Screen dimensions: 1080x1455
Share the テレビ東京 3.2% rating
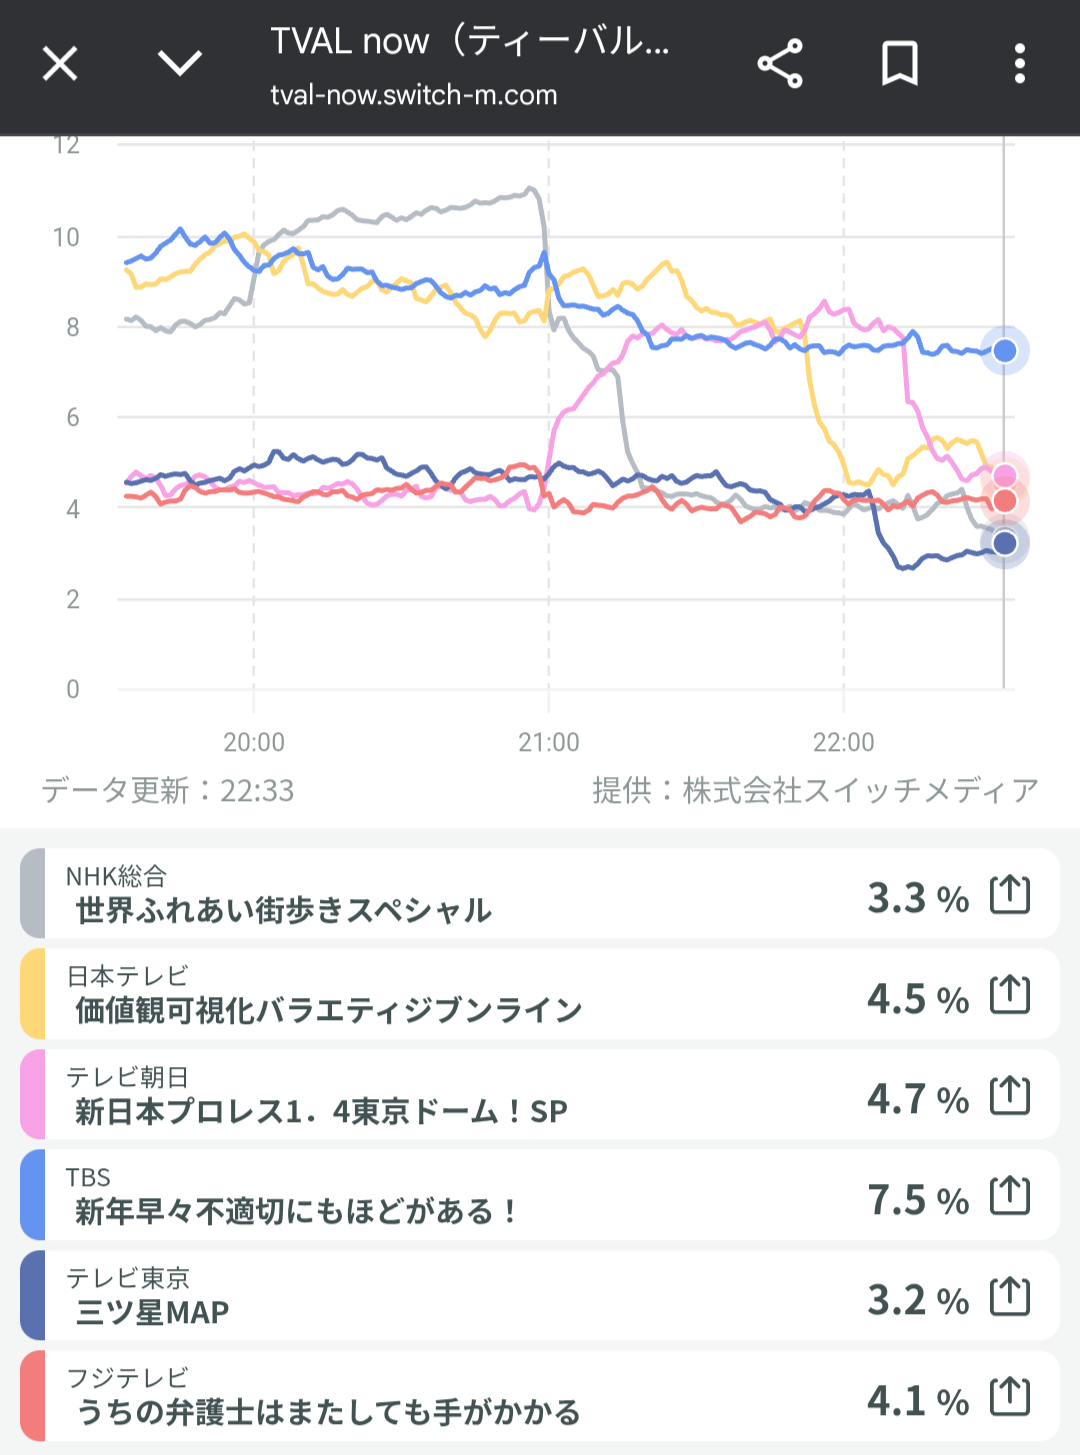[1009, 1297]
